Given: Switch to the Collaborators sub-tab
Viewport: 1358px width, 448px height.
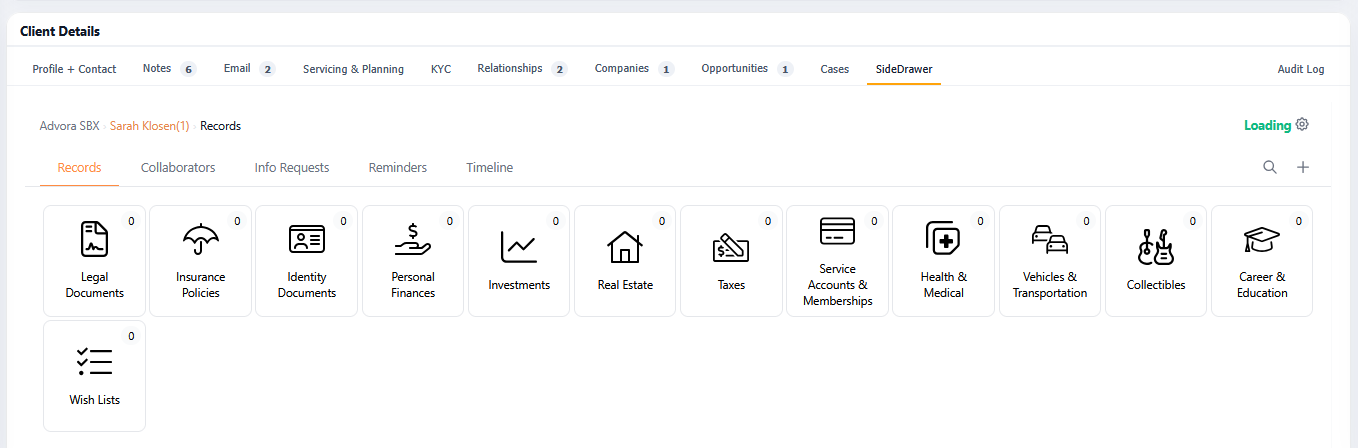Looking at the screenshot, I should (x=178, y=167).
